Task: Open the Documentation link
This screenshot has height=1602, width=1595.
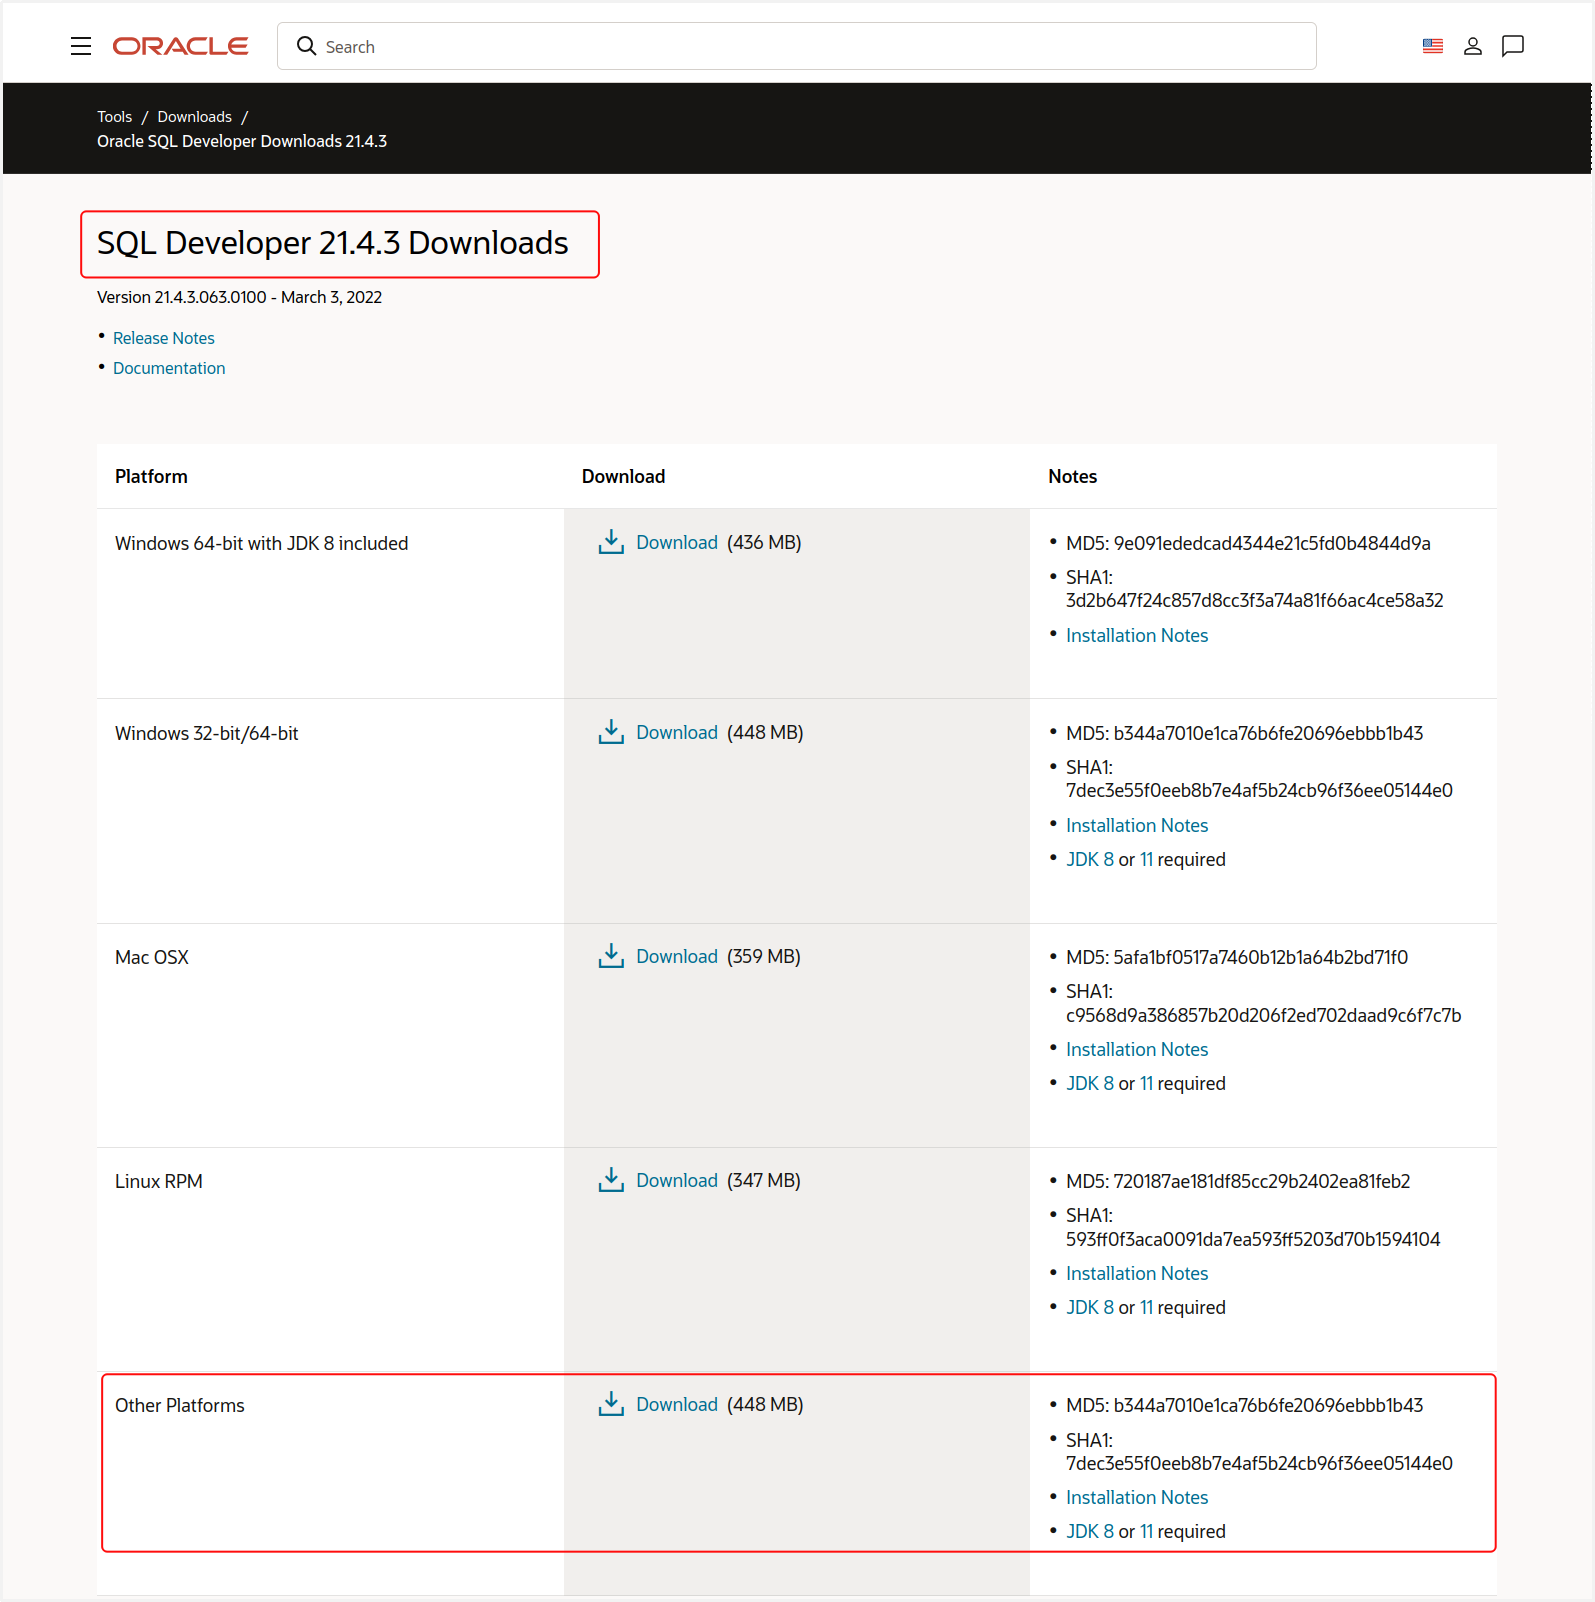Action: pos(169,368)
